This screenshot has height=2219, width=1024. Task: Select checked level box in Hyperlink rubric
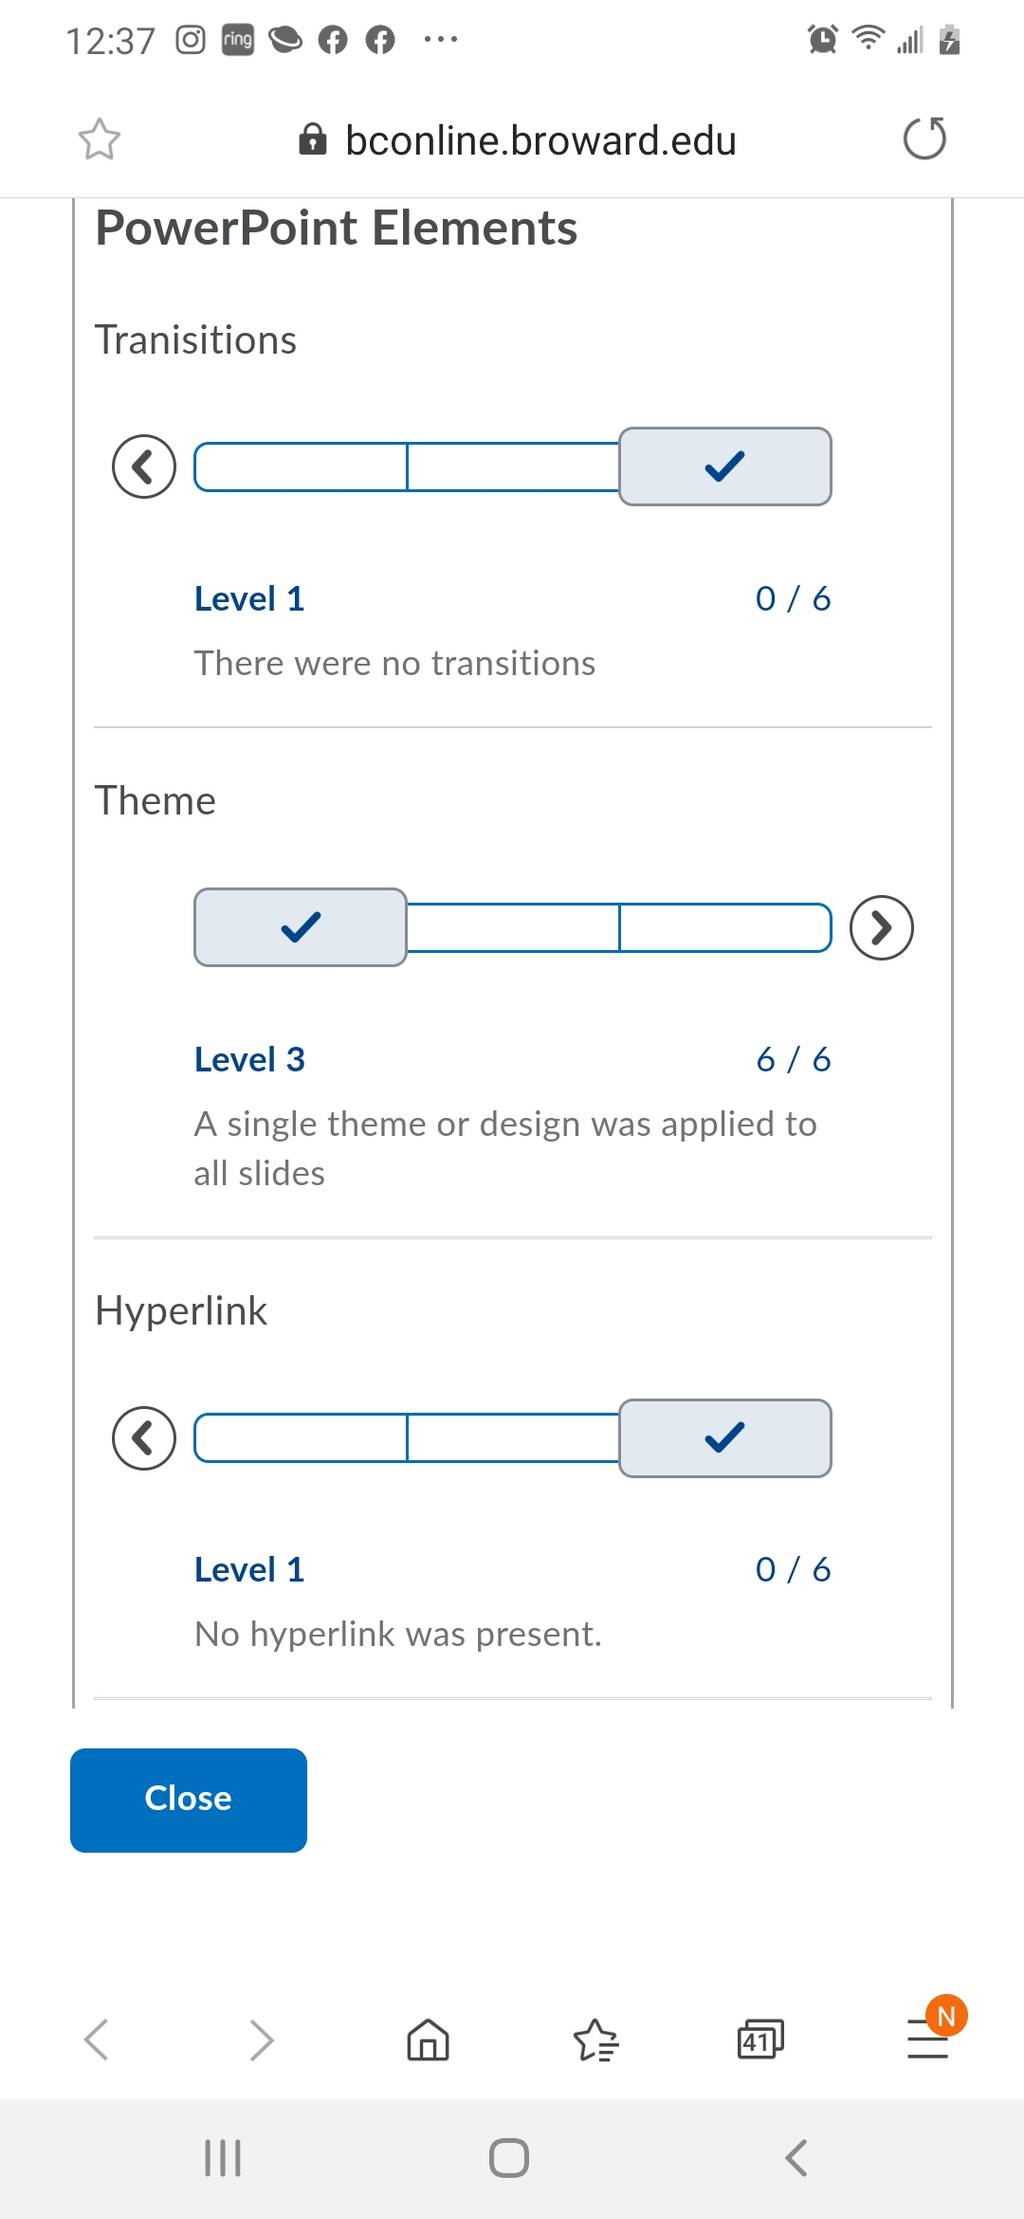point(725,1438)
